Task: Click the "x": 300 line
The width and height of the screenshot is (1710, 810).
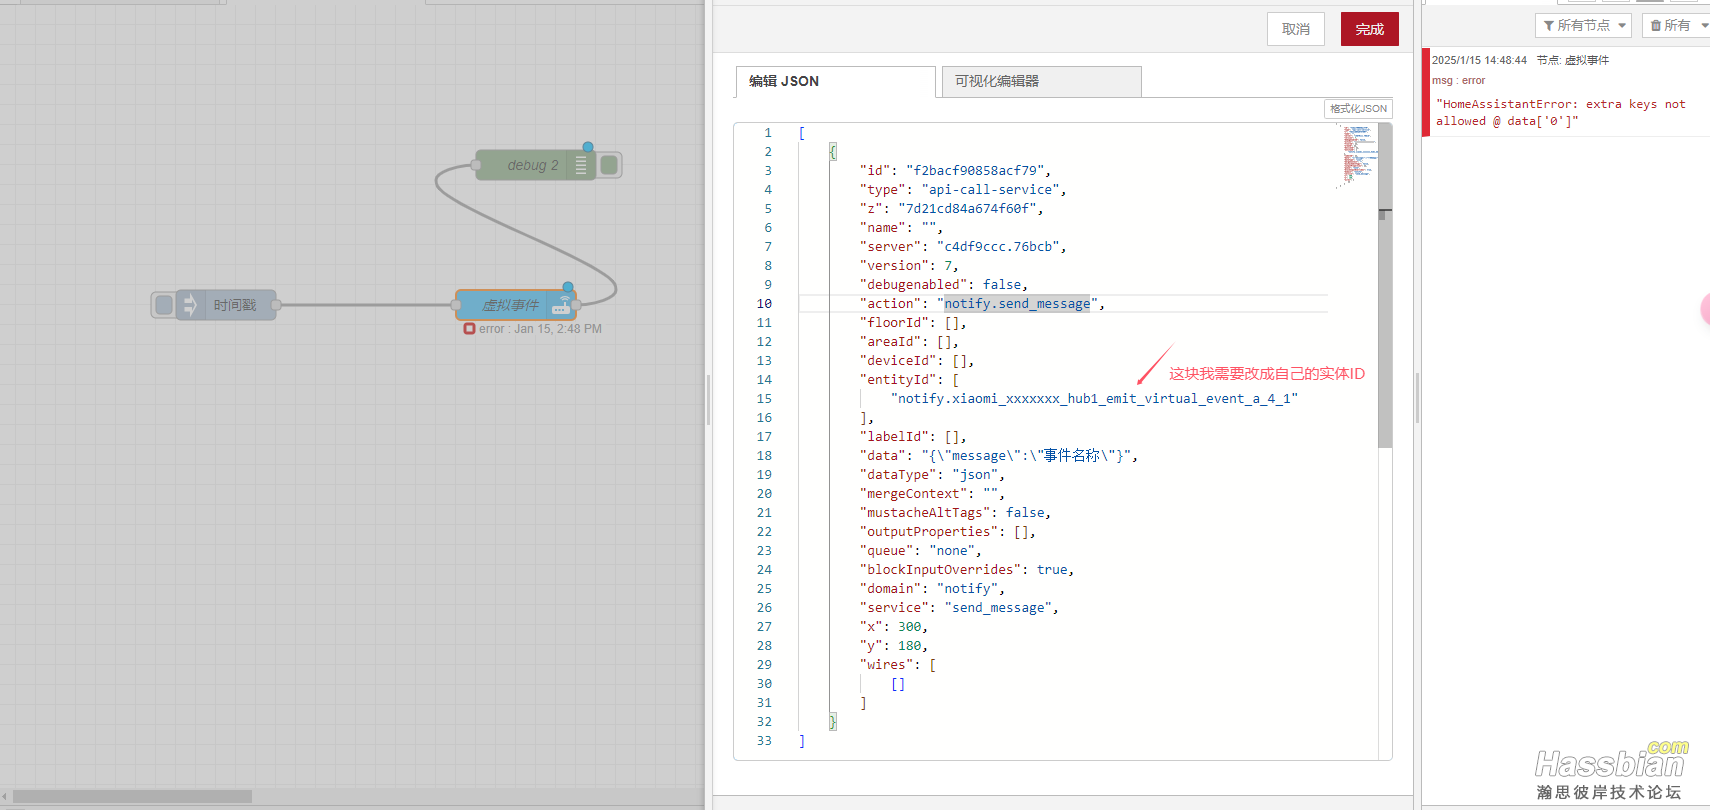Action: [894, 626]
